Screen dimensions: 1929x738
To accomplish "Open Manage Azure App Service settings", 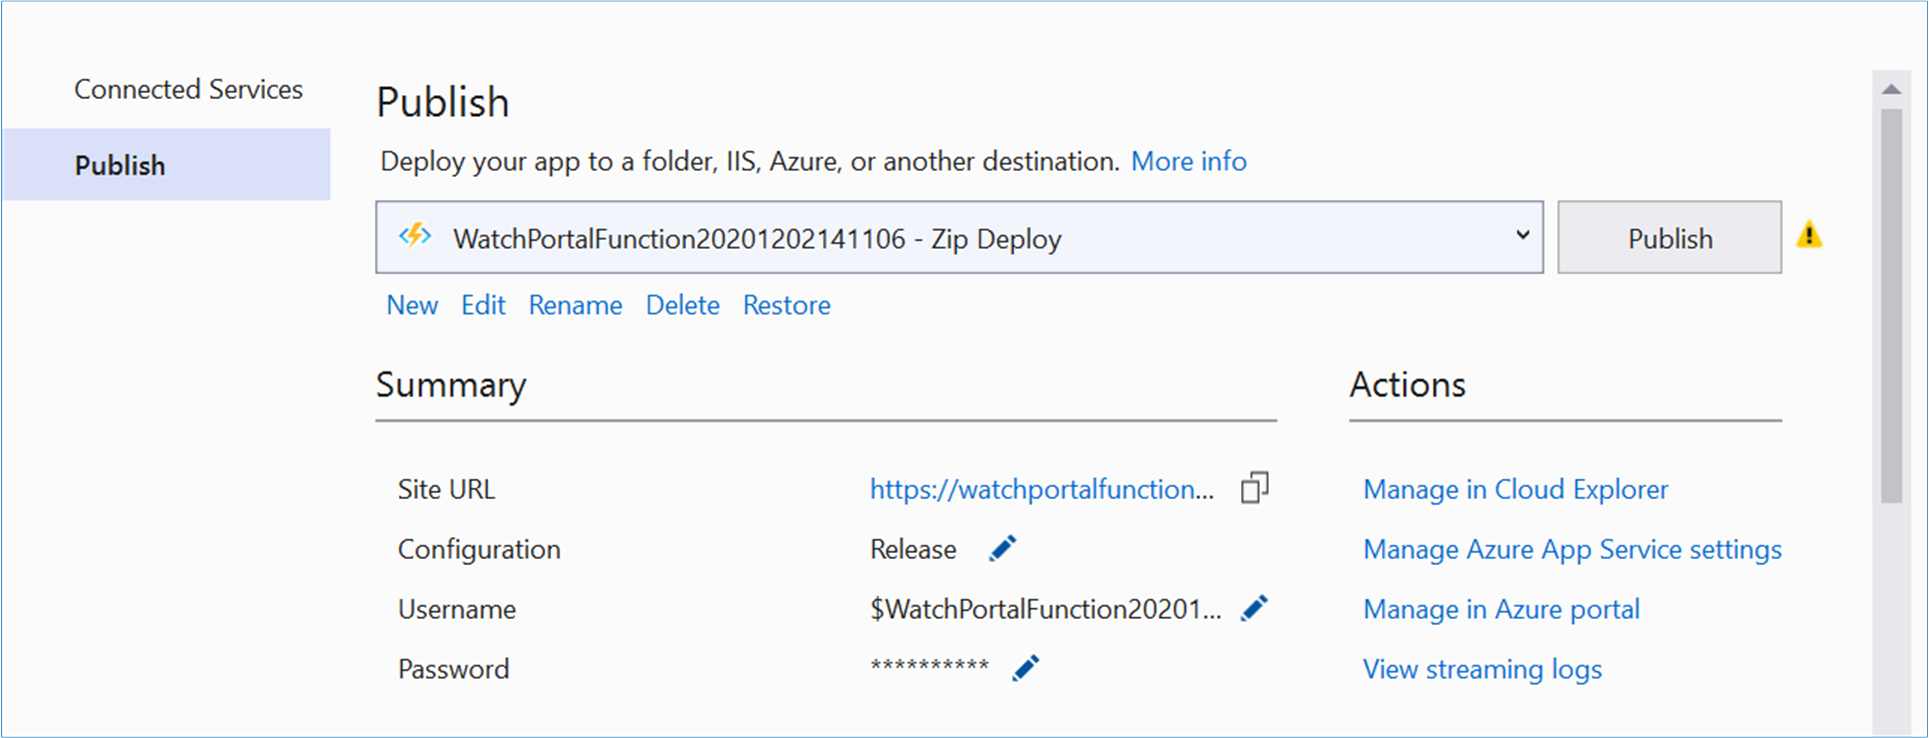I will coord(1572,549).
